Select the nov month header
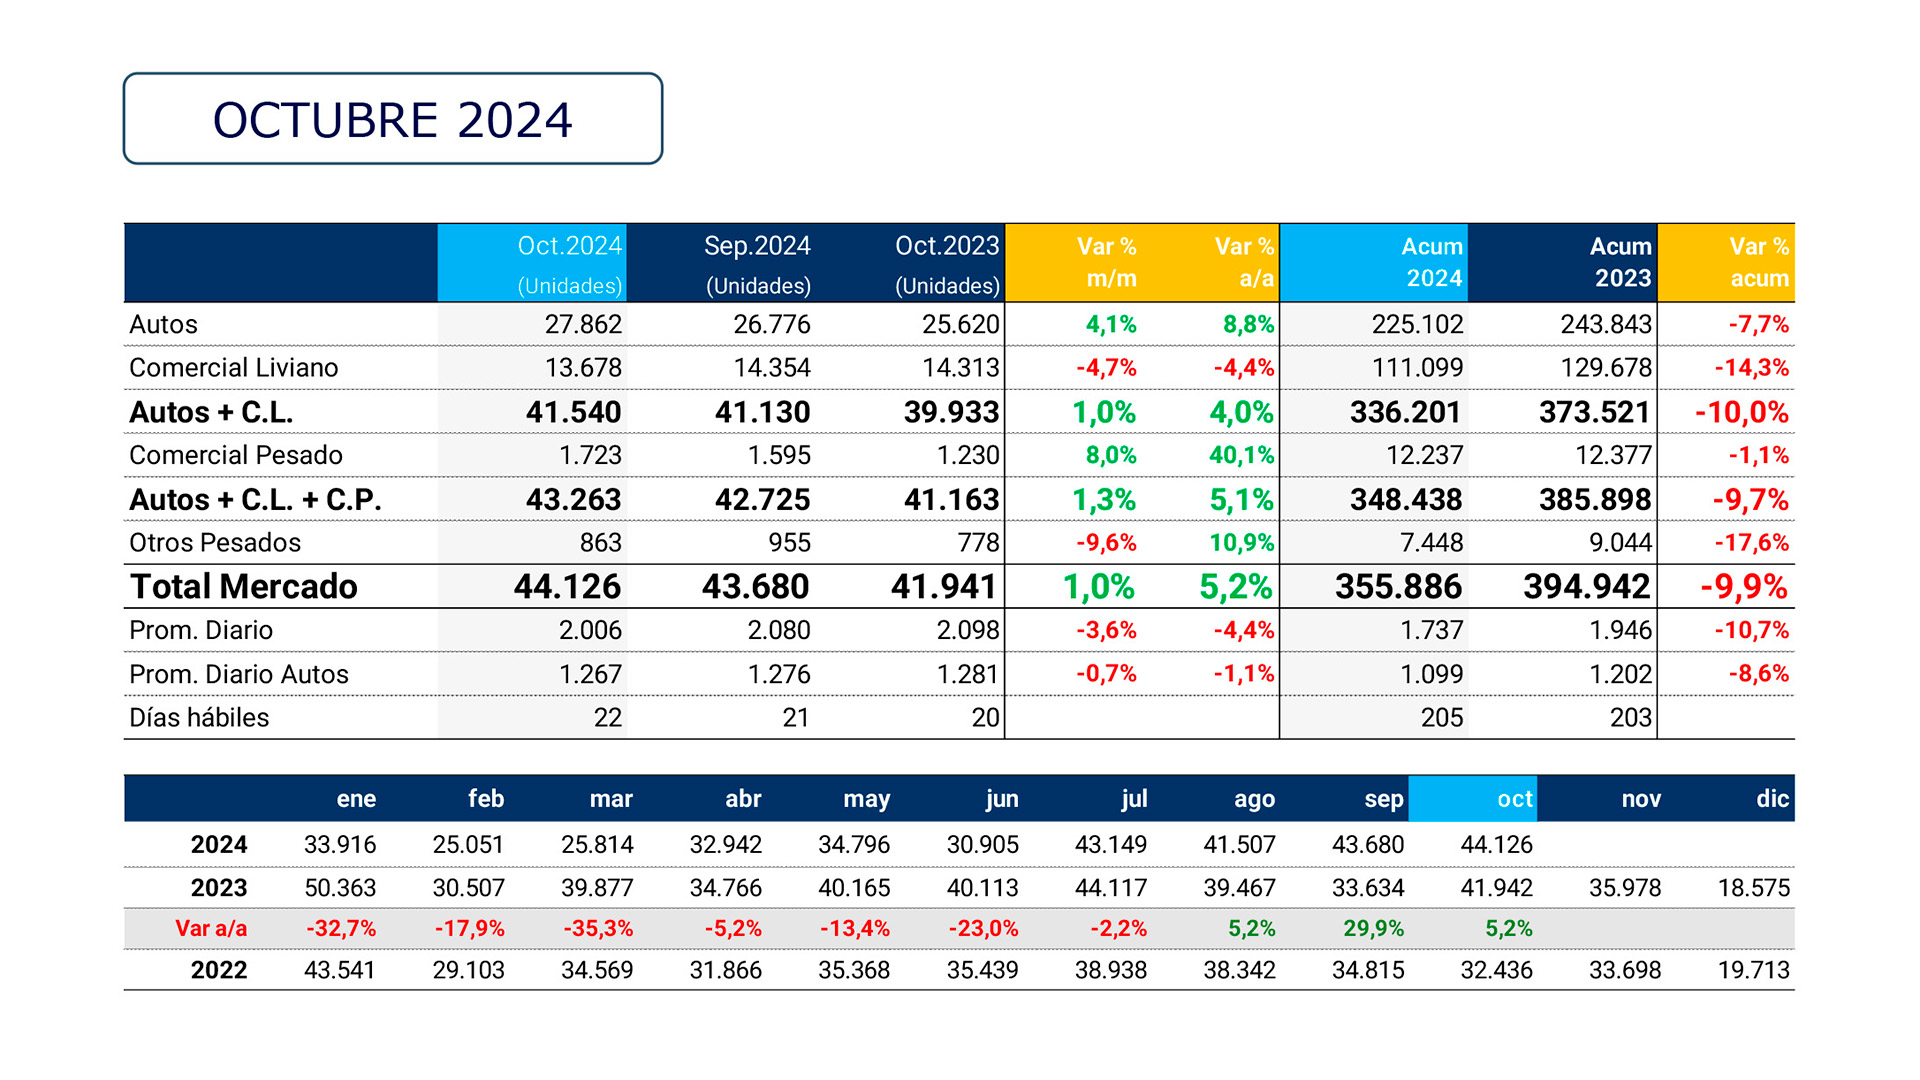 point(1641,799)
